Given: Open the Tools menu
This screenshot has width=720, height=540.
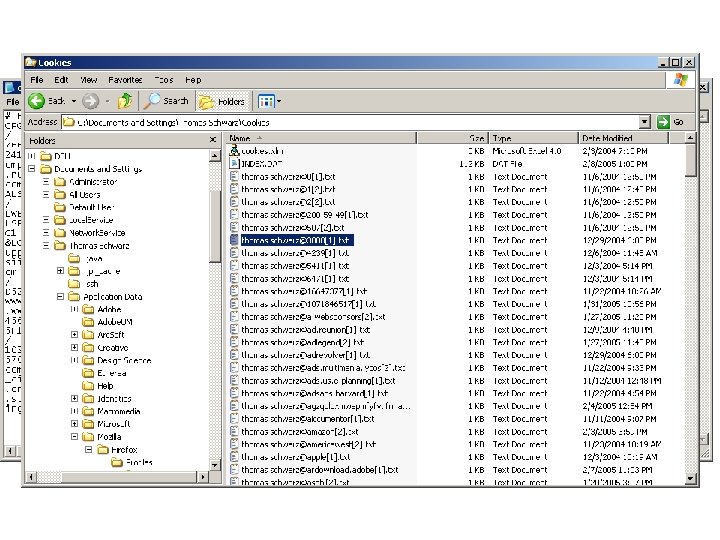Looking at the screenshot, I should click(163, 80).
